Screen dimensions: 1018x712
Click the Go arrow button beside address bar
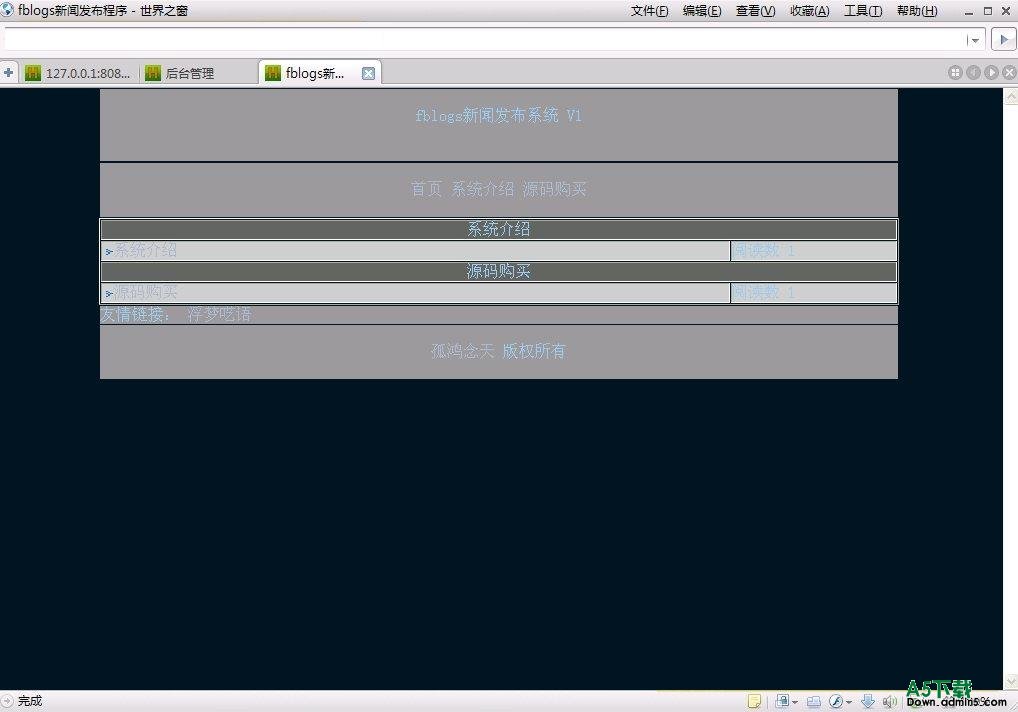pos(1004,40)
